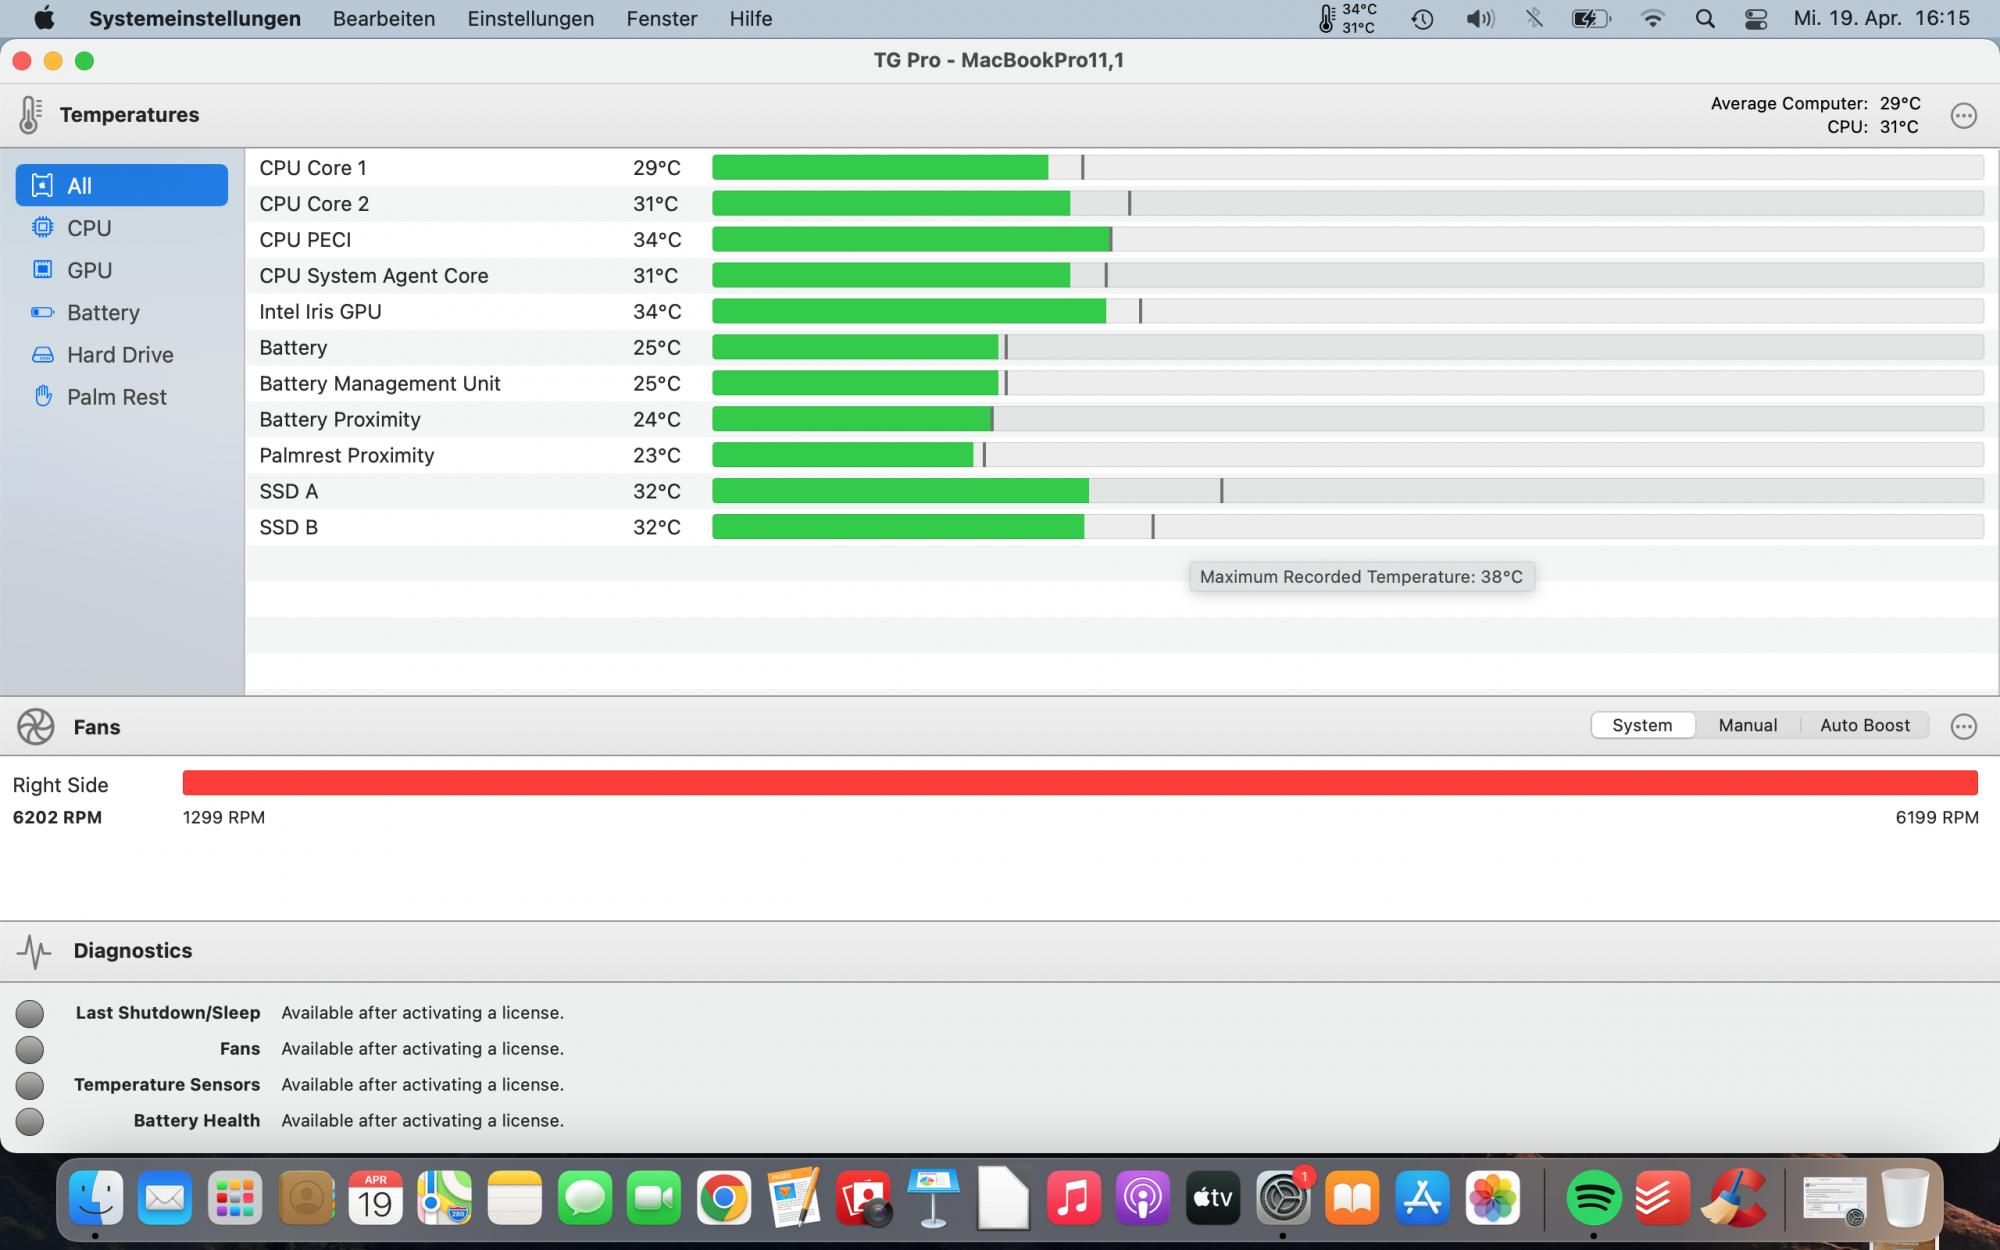Click the Fans section fan icon
This screenshot has height=1250, width=2000.
[x=36, y=727]
